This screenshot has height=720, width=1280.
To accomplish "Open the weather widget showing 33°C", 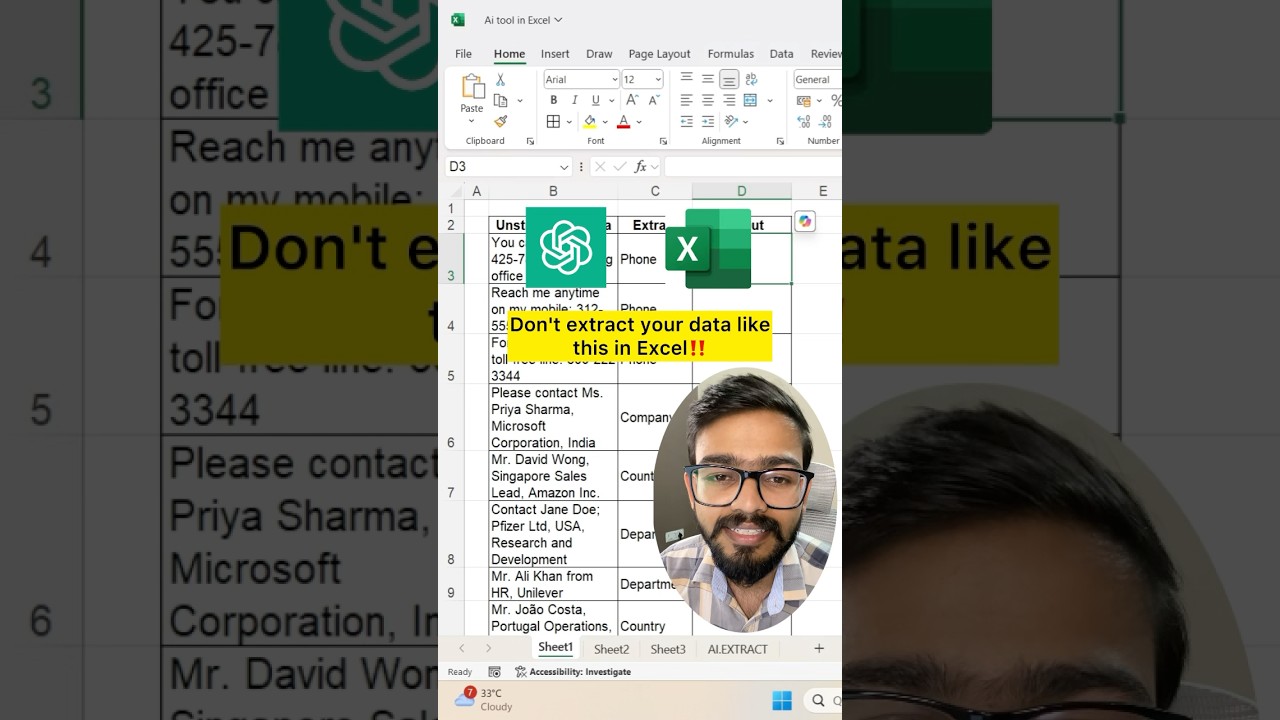I will (x=484, y=699).
